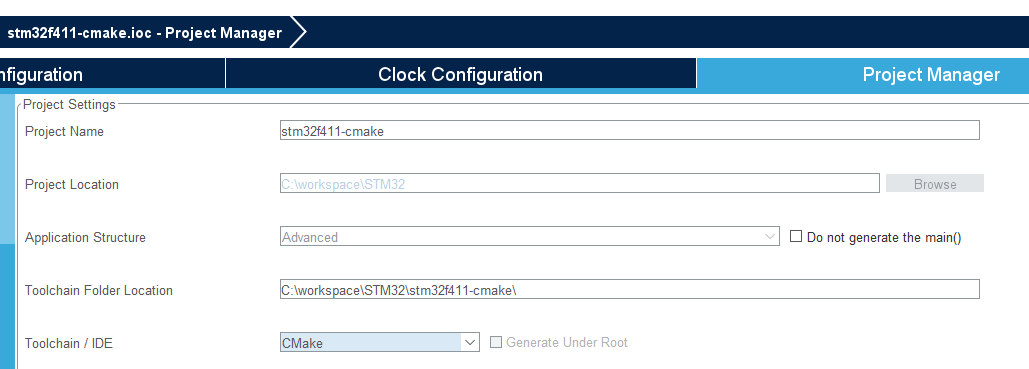Viewport: 1029px width, 369px height.
Task: Click into the Project Name input field
Action: click(629, 131)
